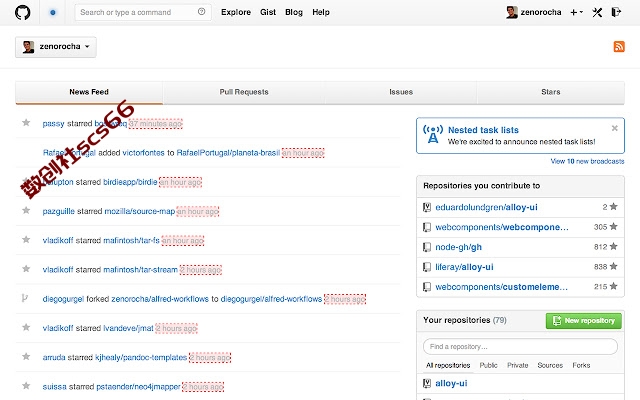Click the broadcast antenna icon
The image size is (640, 400).
[x=433, y=134]
